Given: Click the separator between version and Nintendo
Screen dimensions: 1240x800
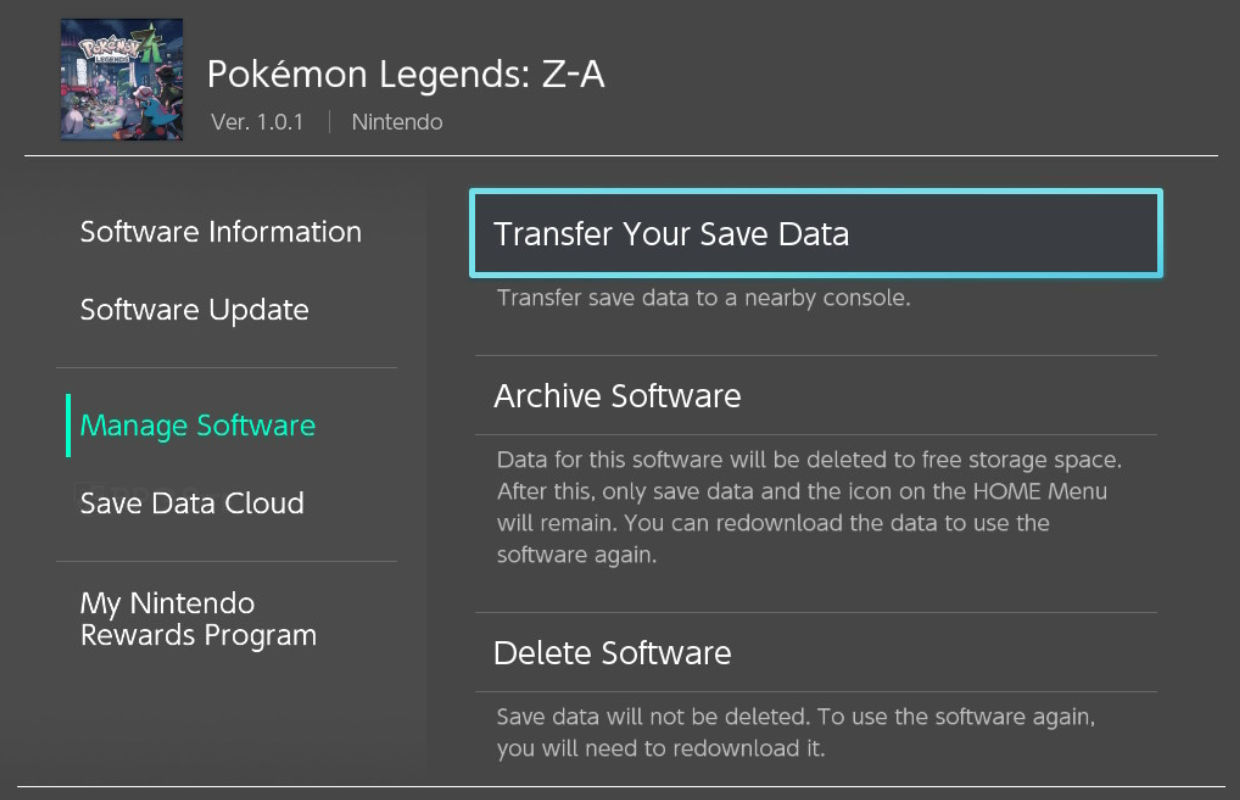Looking at the screenshot, I should click(x=329, y=122).
